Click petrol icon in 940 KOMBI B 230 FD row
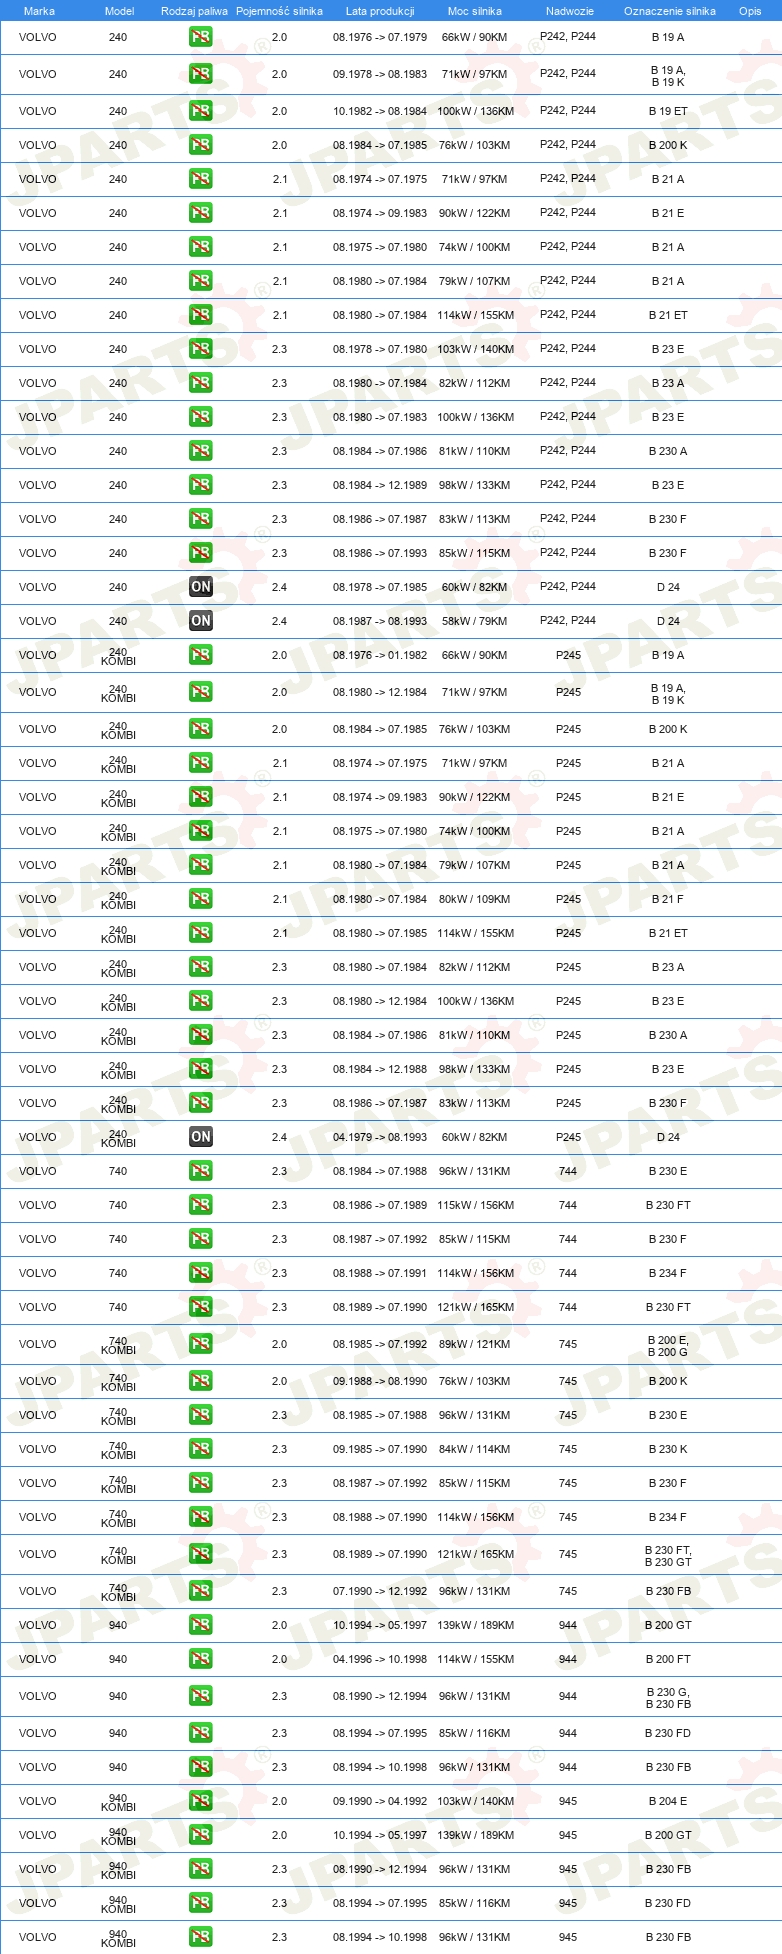The width and height of the screenshot is (782, 1954). pyautogui.click(x=200, y=1903)
